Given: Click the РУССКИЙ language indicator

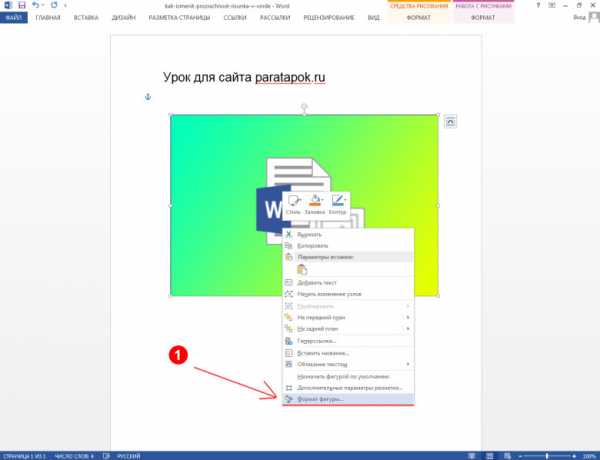Looking at the screenshot, I should pos(129,456).
